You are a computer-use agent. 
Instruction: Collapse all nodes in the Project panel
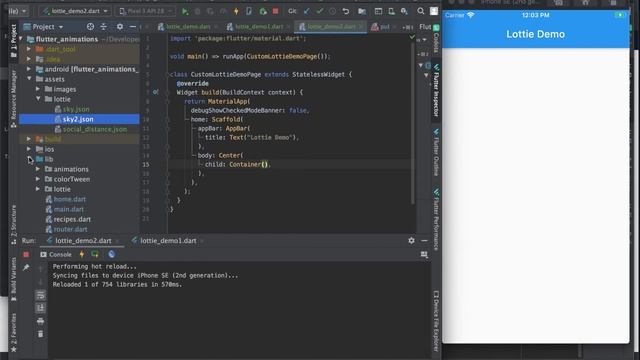tap(104, 27)
